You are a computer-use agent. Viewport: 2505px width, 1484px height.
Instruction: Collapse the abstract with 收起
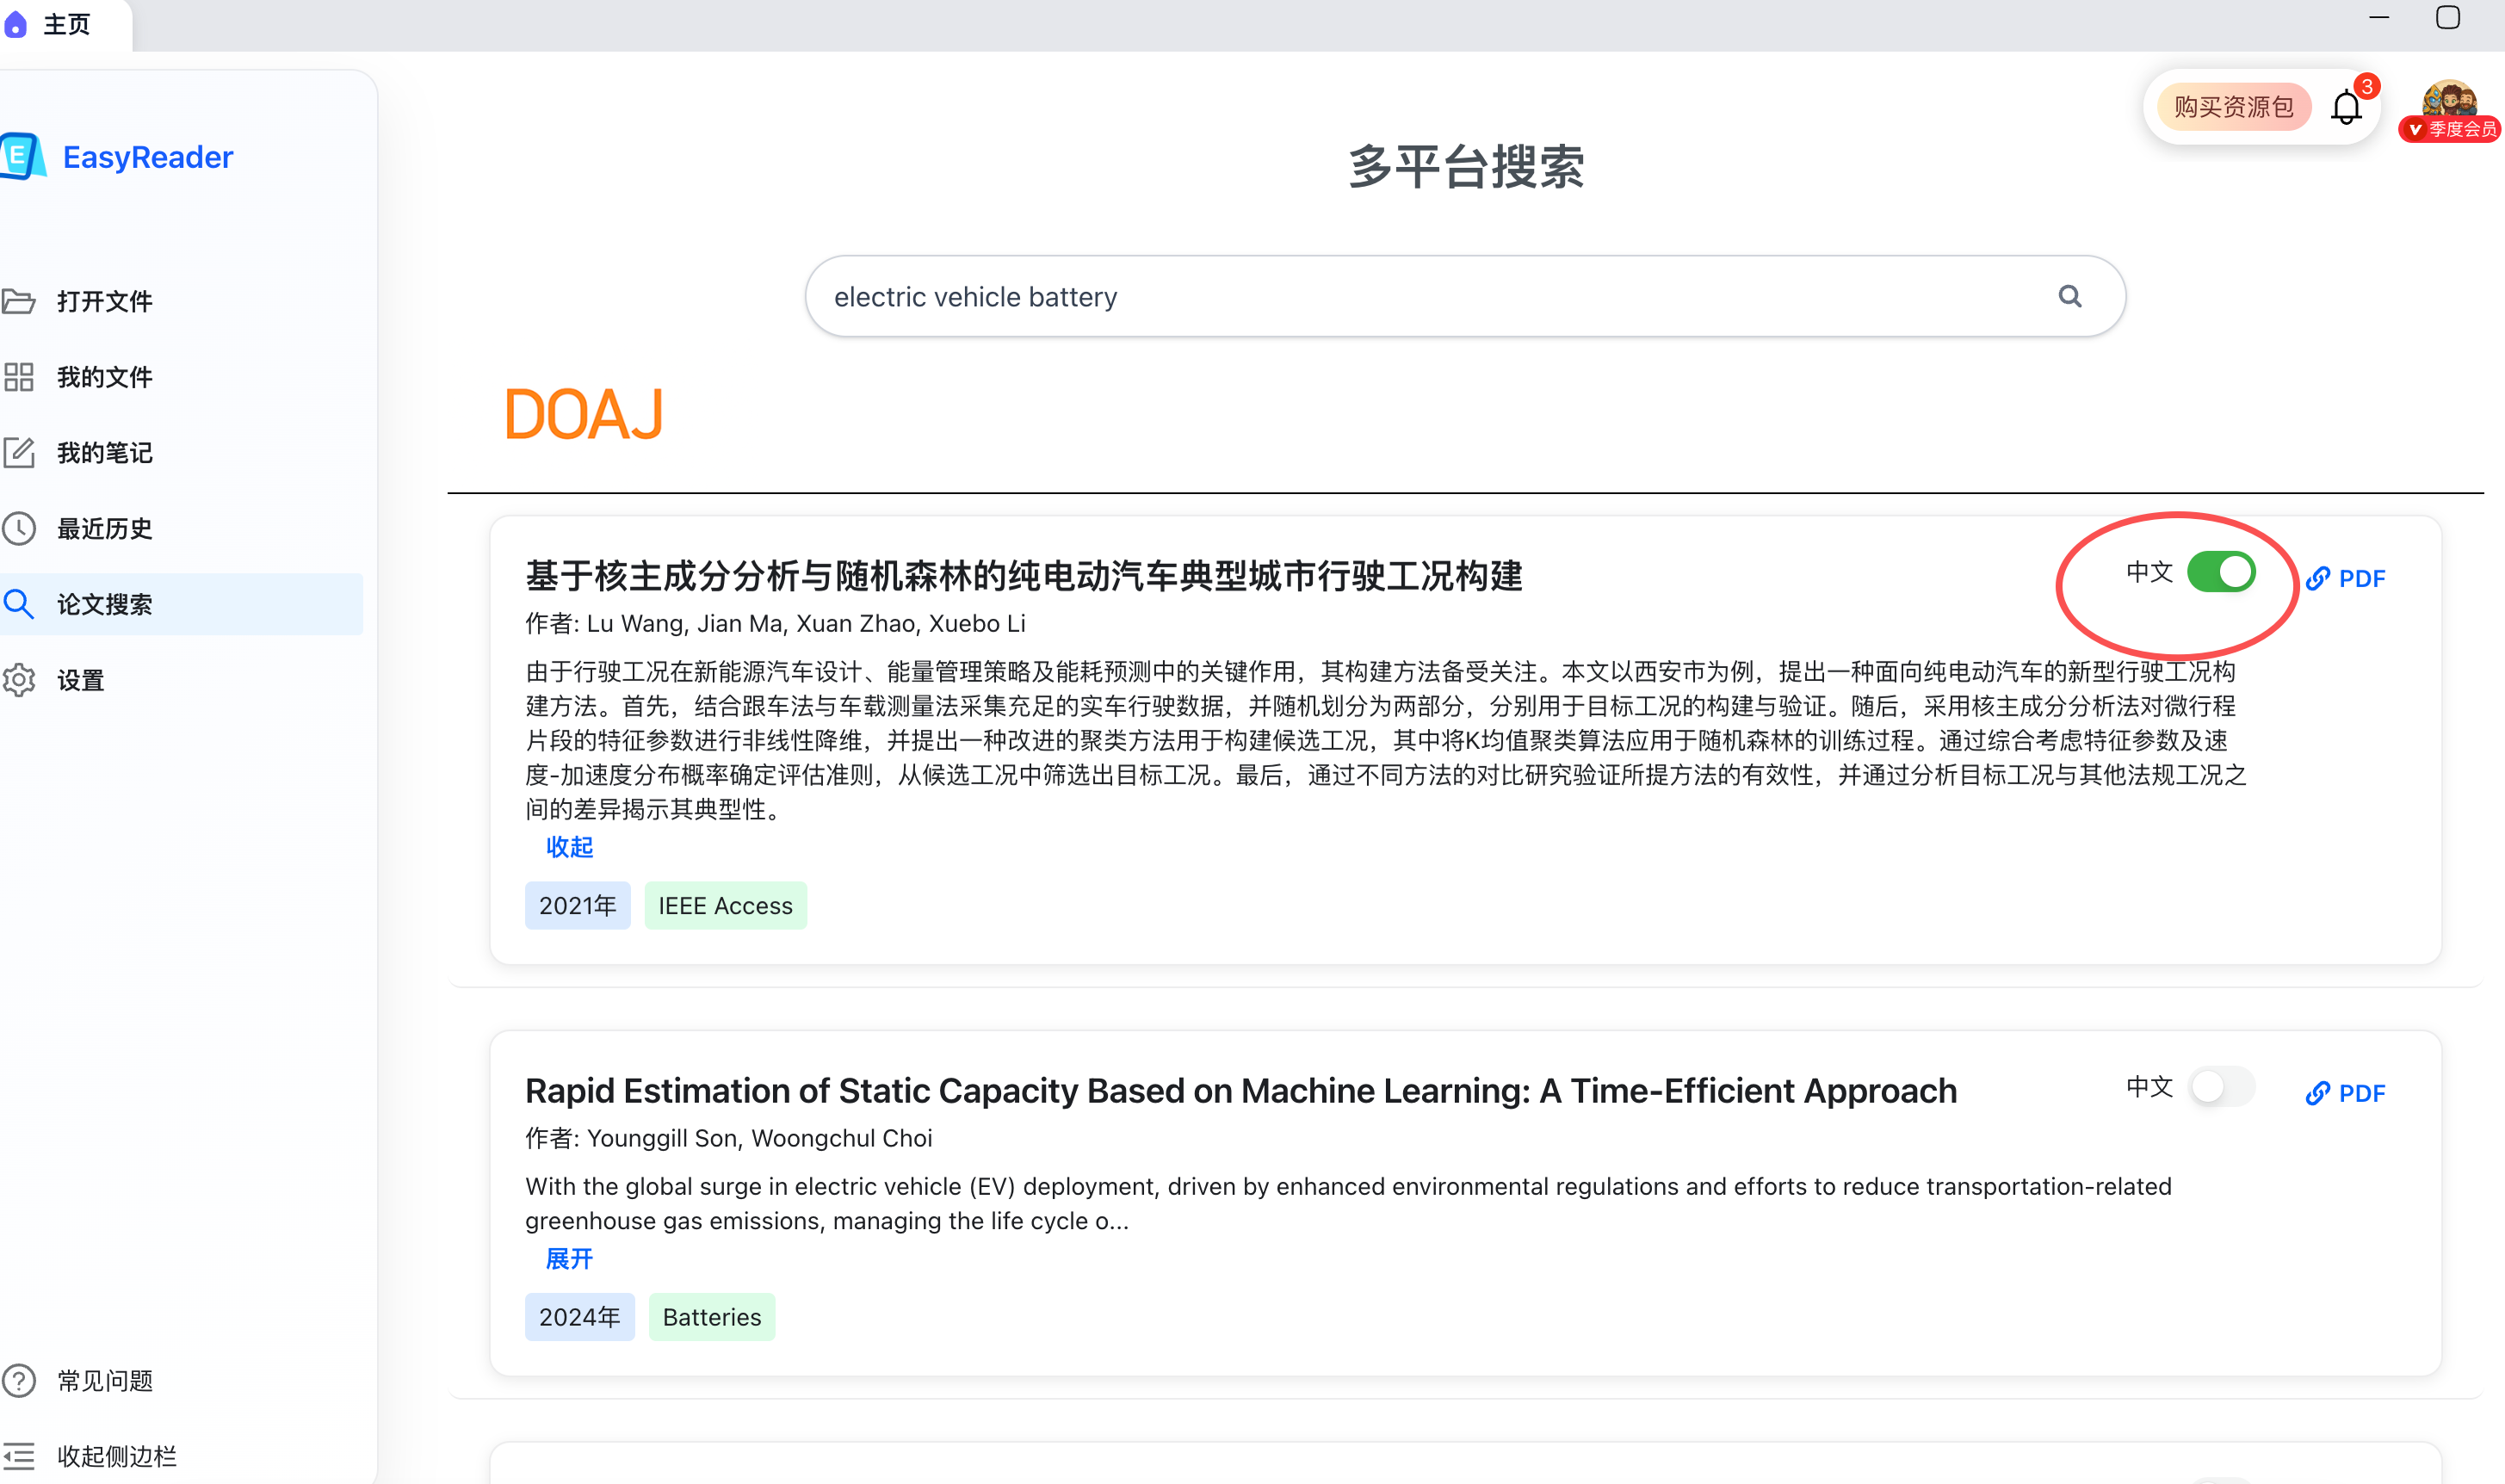tap(569, 847)
